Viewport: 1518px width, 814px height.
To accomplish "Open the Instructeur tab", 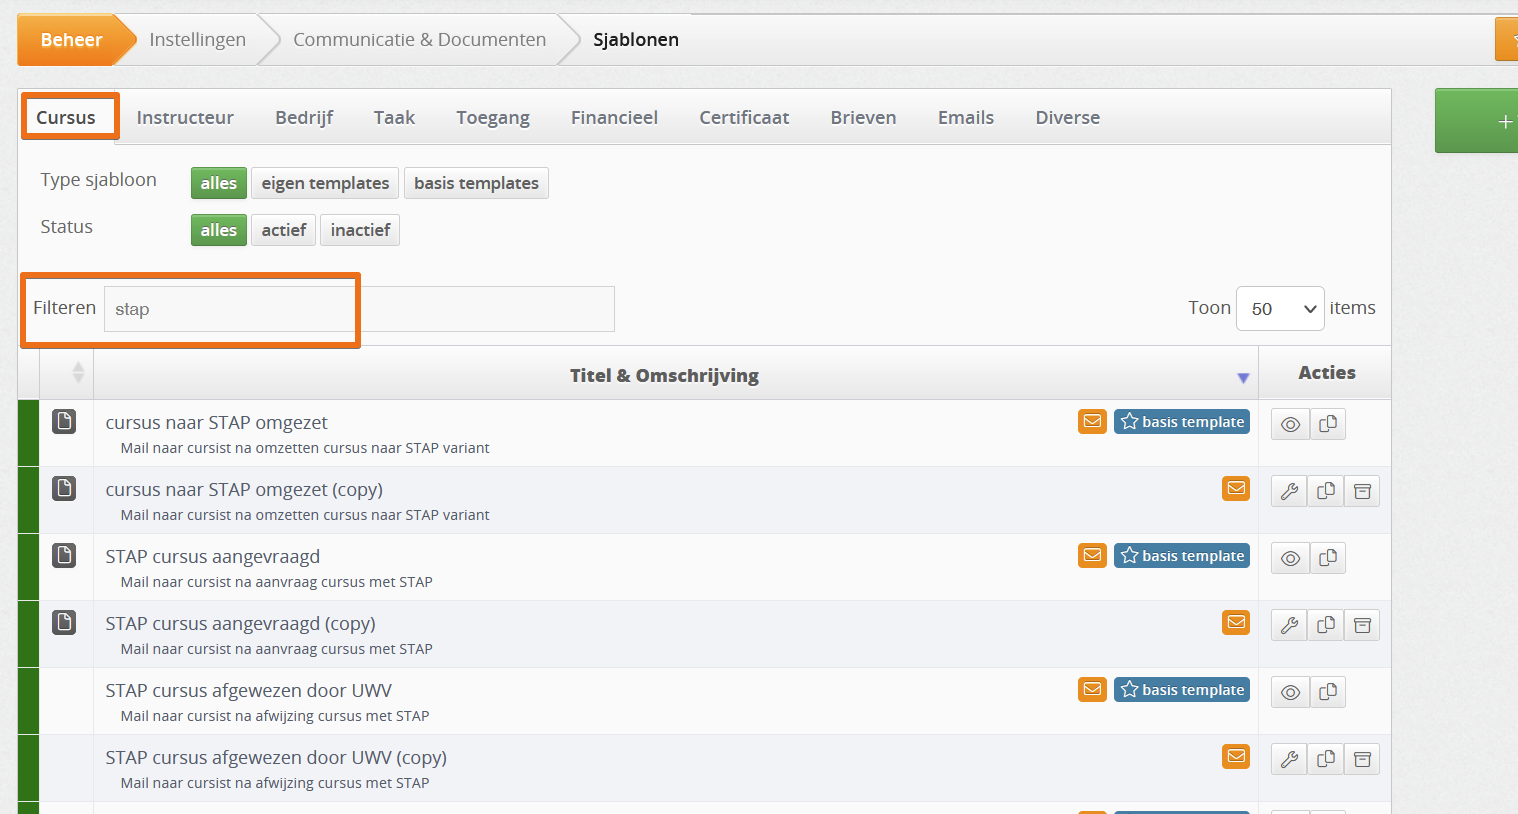I will coord(185,117).
